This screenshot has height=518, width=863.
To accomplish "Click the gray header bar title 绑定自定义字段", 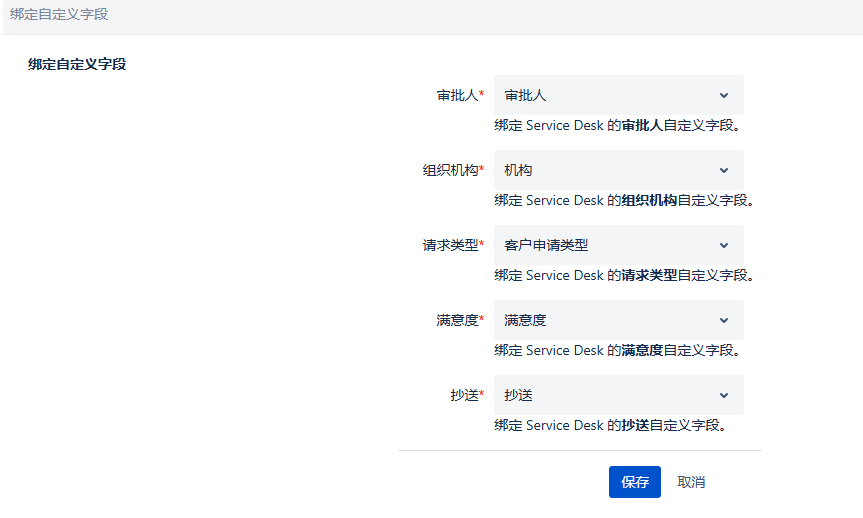I will click(59, 15).
